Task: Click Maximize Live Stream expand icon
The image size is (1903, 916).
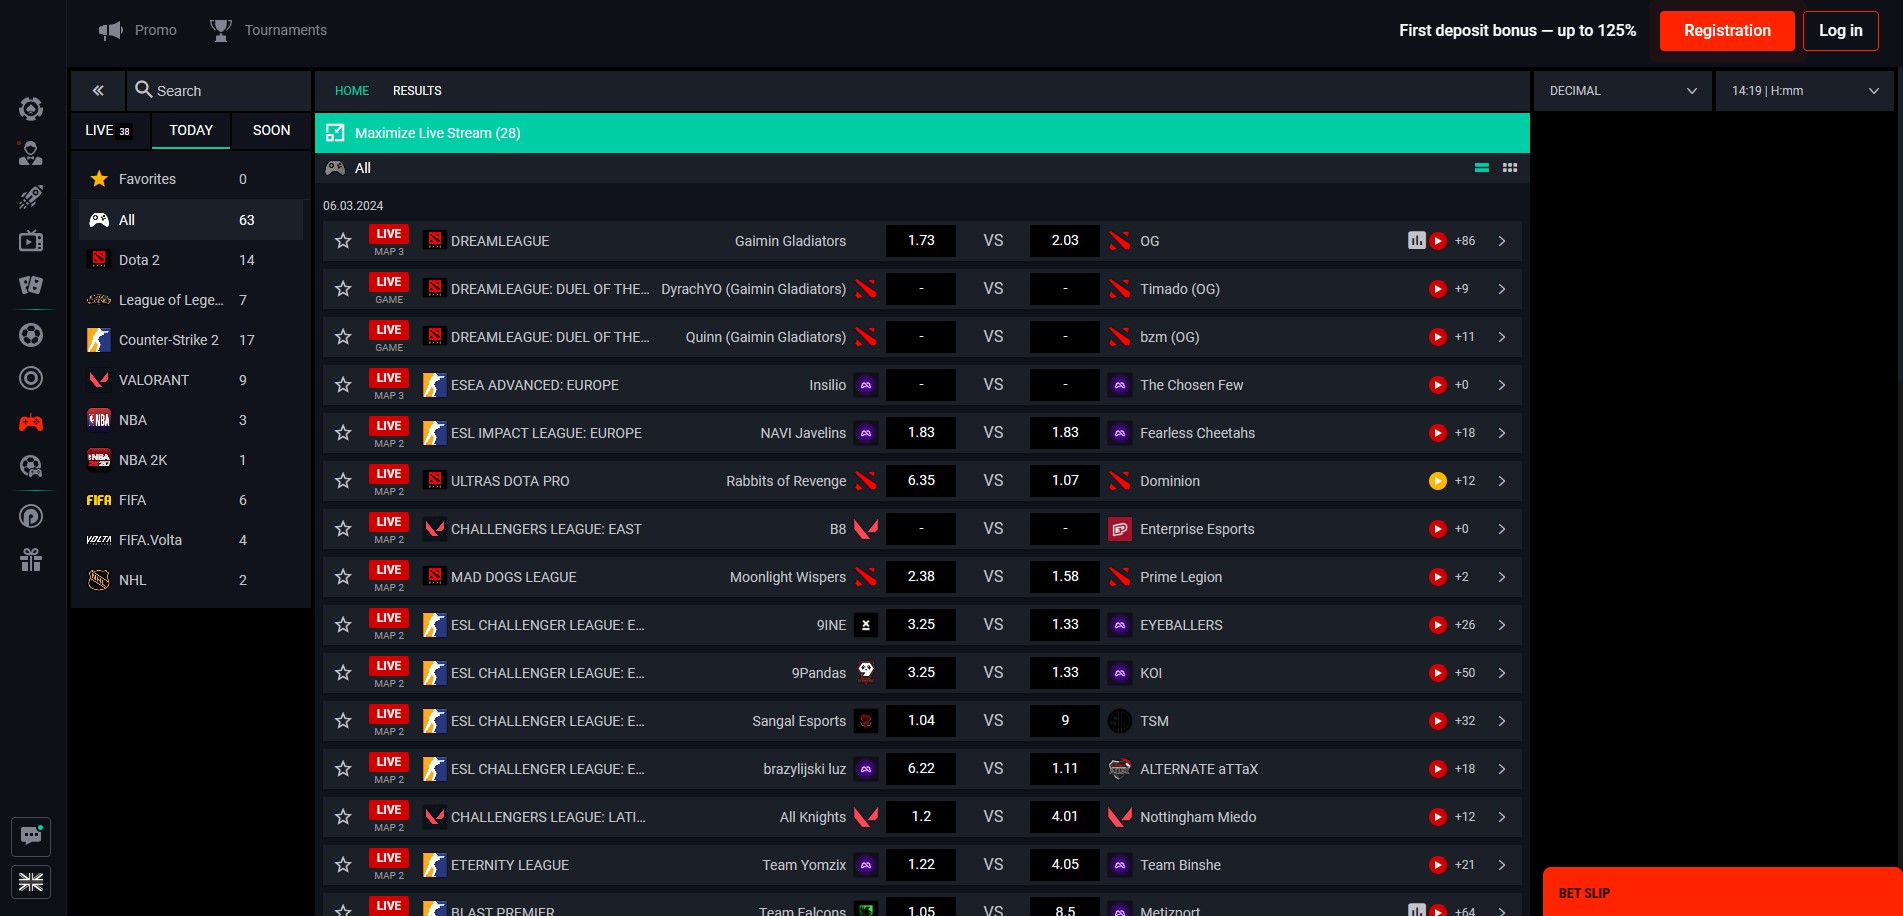Action: tap(335, 133)
